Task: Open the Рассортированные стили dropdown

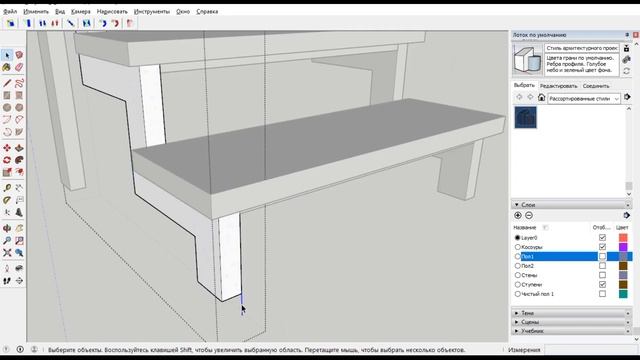Action: pyautogui.click(x=584, y=98)
